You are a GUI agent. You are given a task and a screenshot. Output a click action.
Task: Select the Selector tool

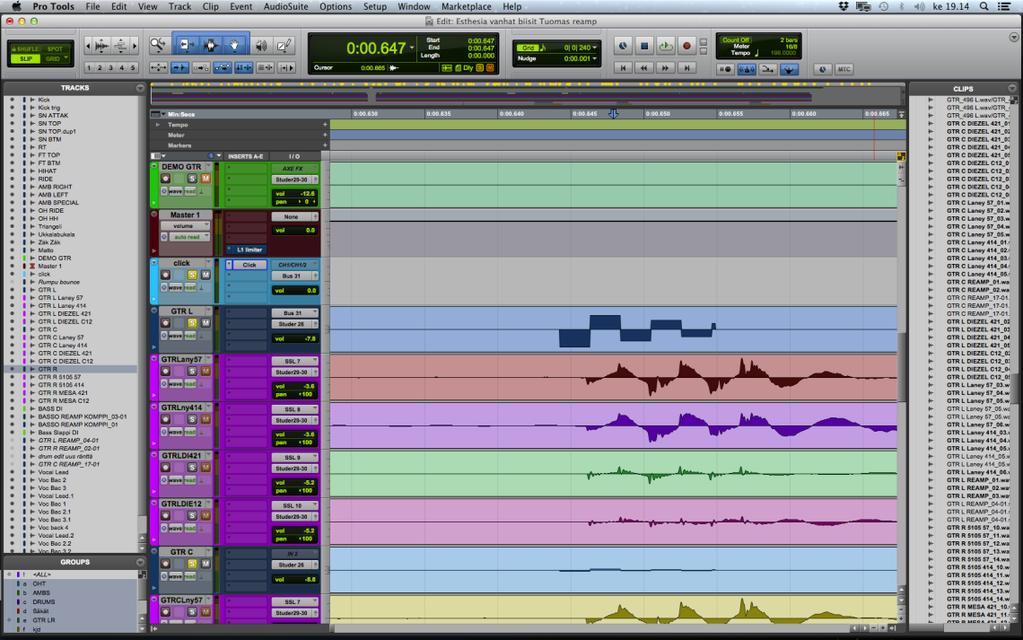coord(210,45)
